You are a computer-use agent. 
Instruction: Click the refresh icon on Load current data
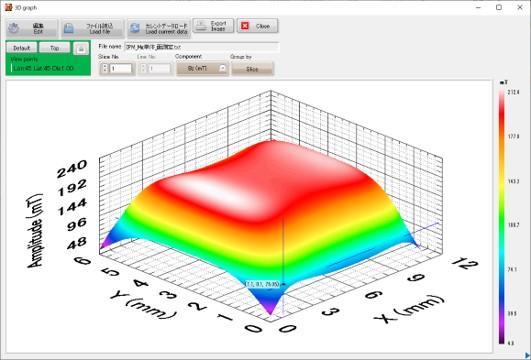click(135, 28)
